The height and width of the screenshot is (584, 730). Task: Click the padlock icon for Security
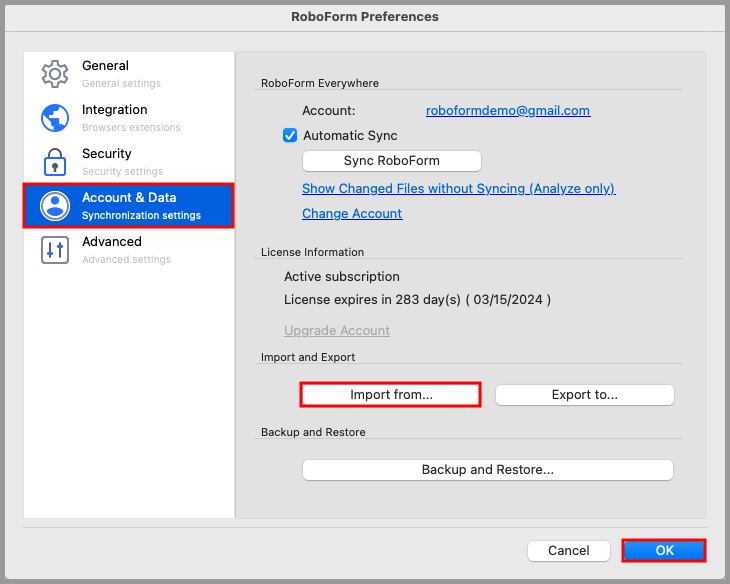54,162
